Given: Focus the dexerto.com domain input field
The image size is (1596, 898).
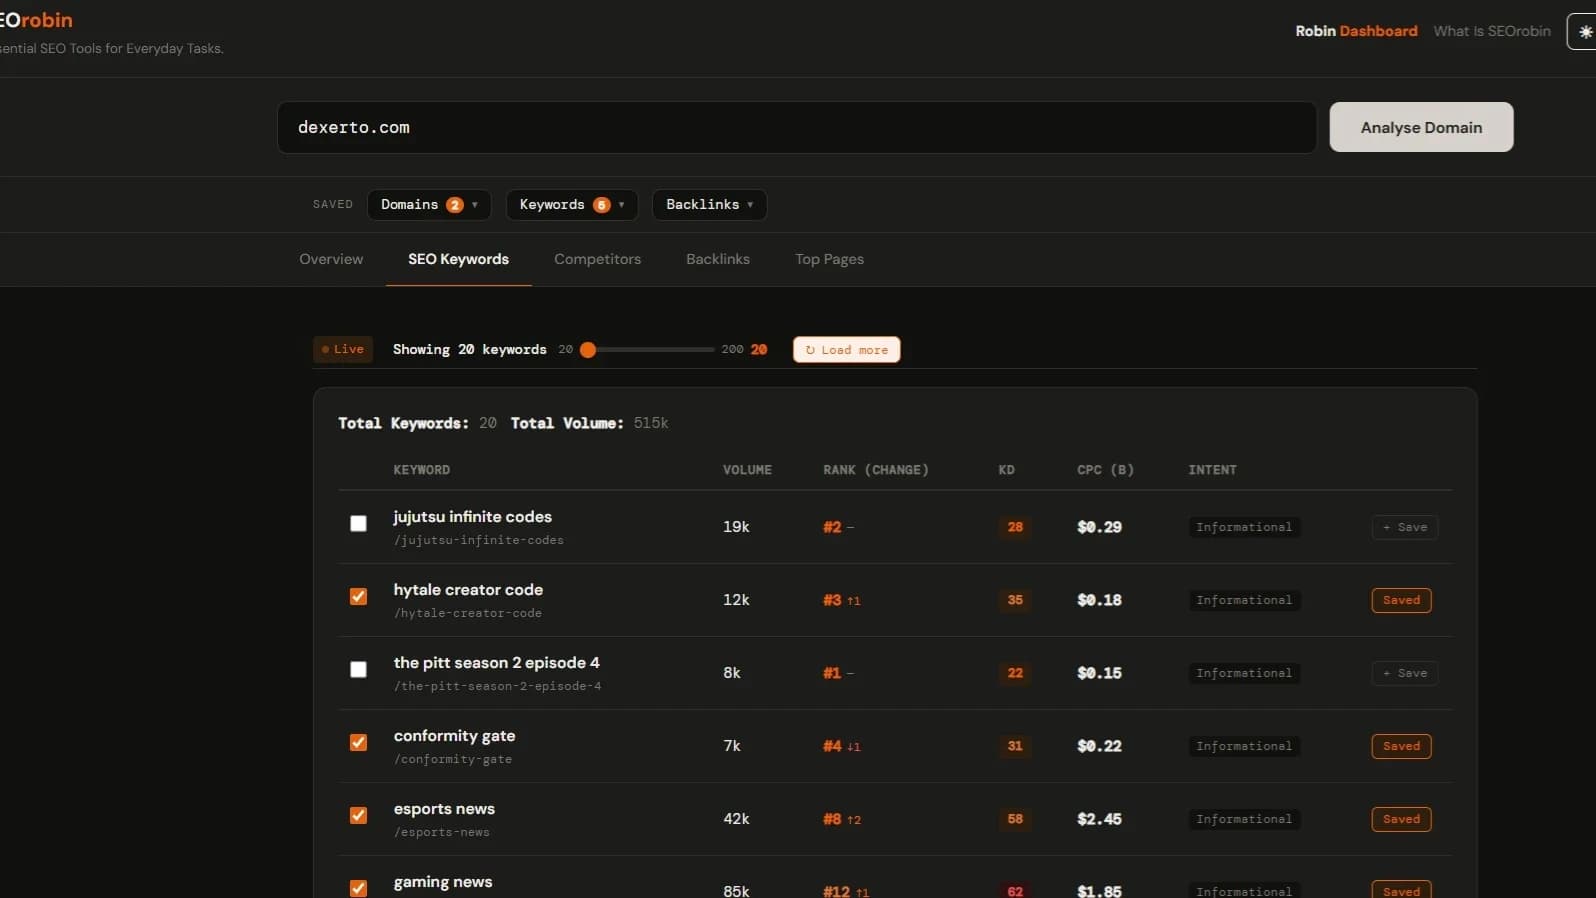Looking at the screenshot, I should point(795,127).
